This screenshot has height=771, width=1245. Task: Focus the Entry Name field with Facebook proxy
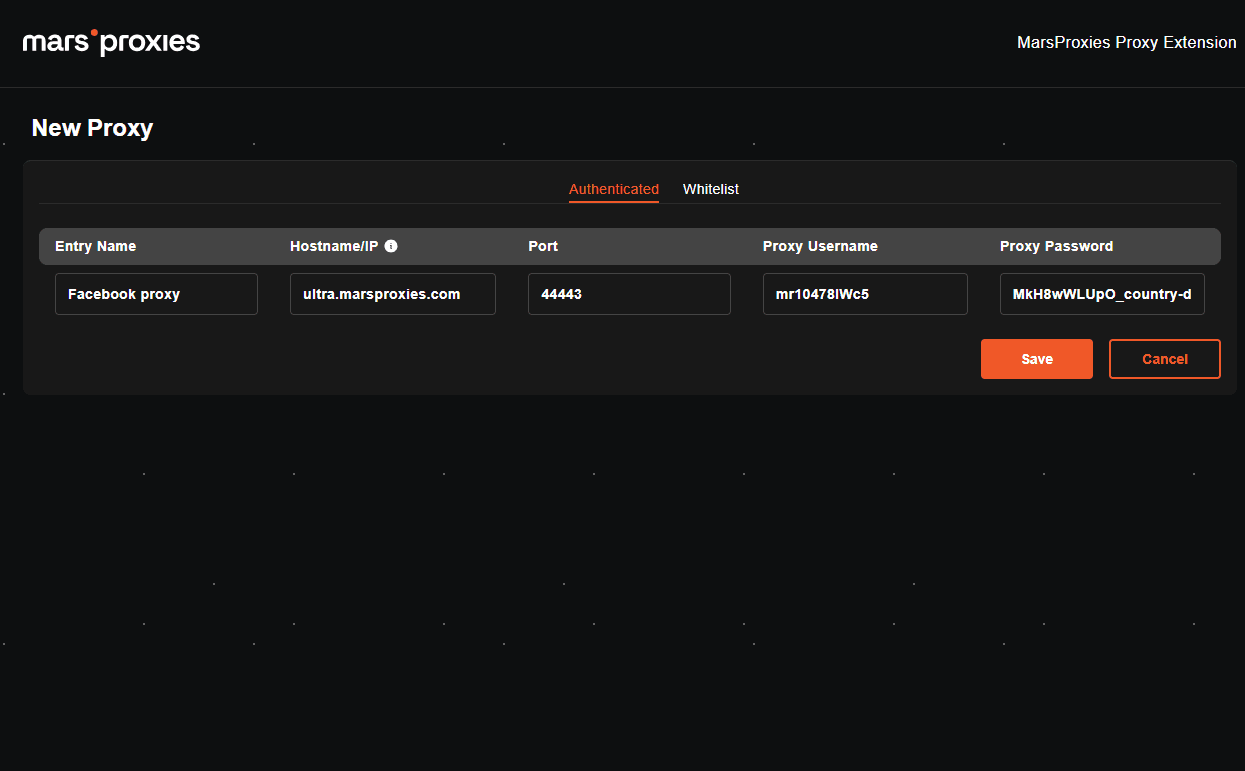[x=156, y=294]
